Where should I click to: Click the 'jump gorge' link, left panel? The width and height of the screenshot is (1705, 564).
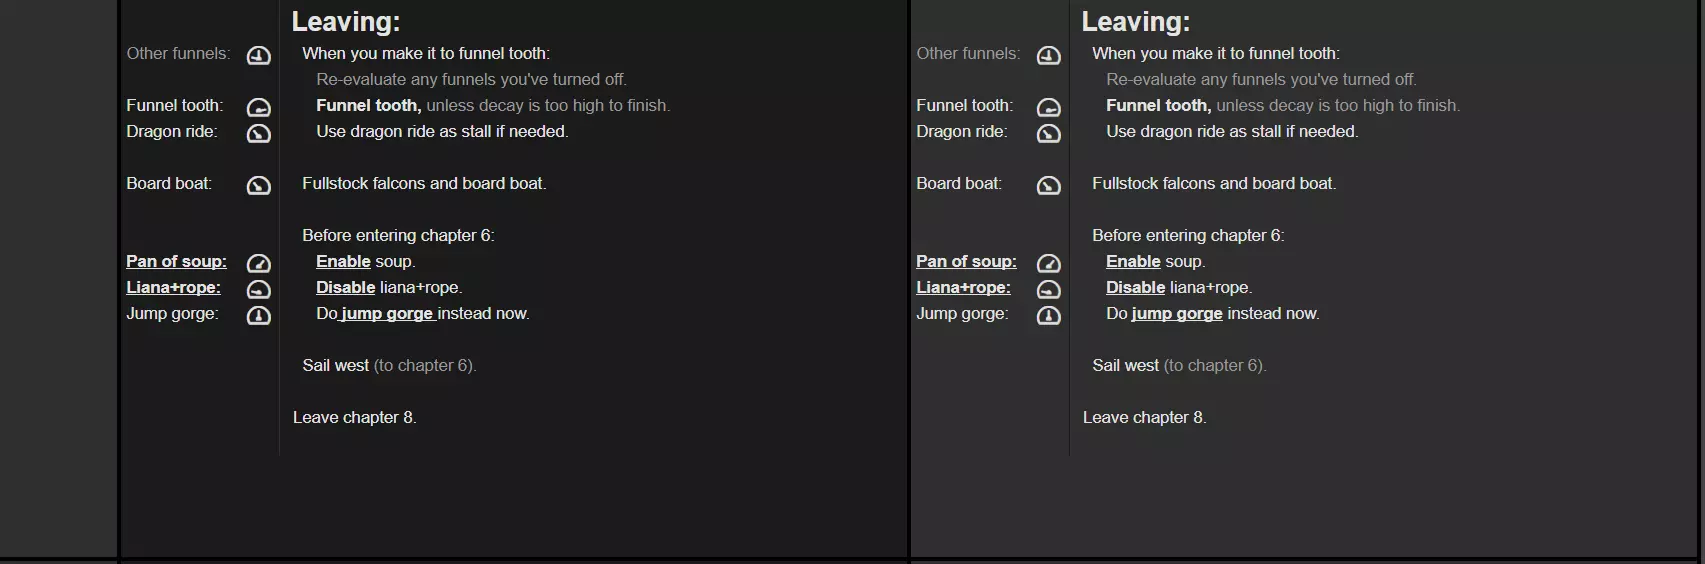coord(387,314)
